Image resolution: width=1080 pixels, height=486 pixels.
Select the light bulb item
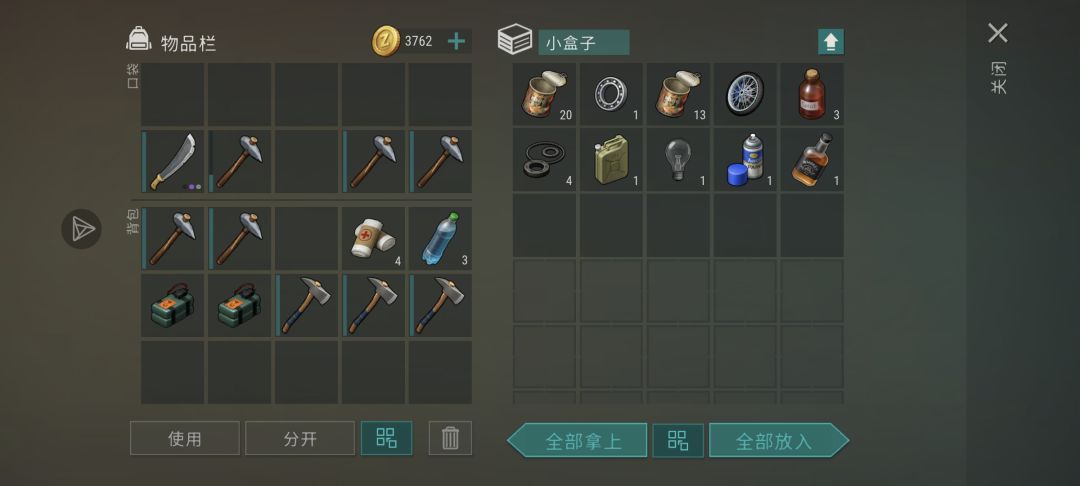click(x=678, y=160)
